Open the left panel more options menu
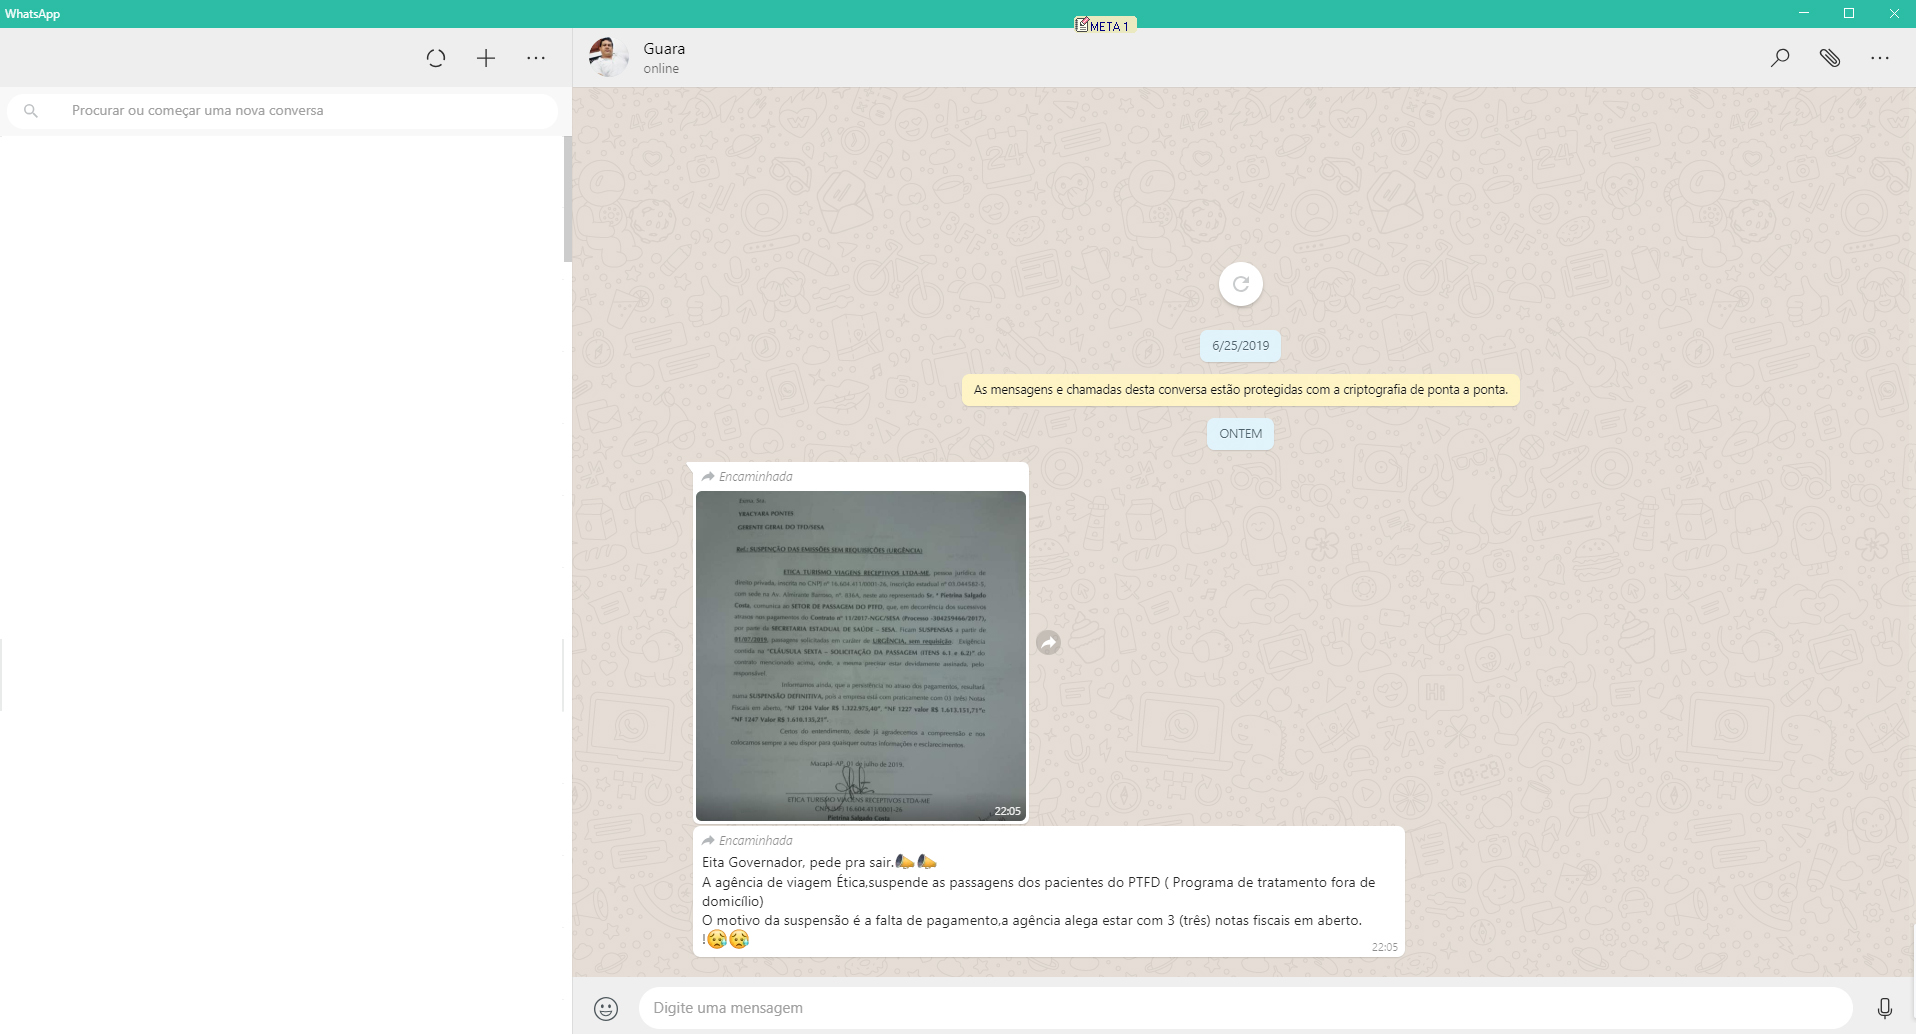 point(536,58)
